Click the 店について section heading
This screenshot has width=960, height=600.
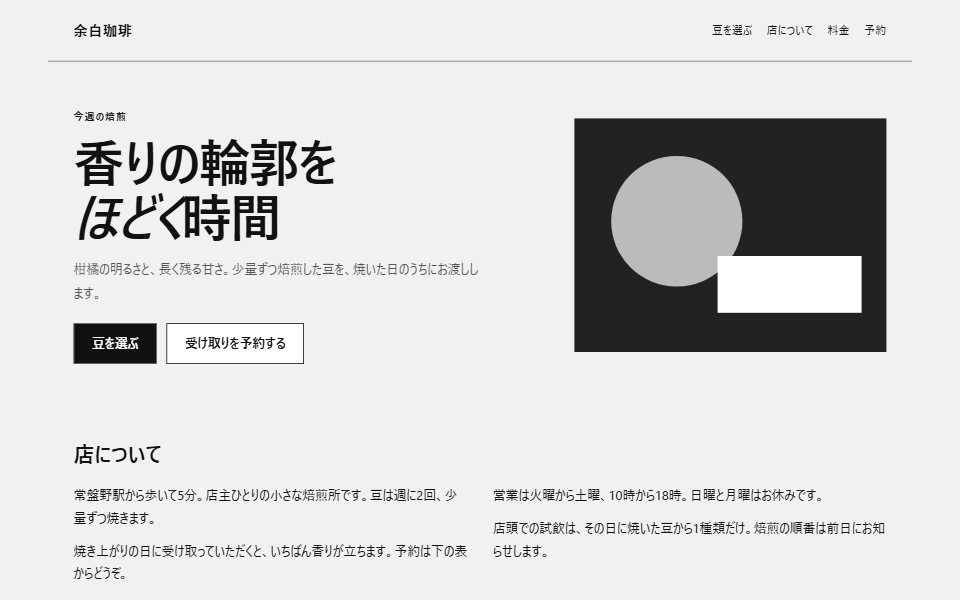(117, 455)
